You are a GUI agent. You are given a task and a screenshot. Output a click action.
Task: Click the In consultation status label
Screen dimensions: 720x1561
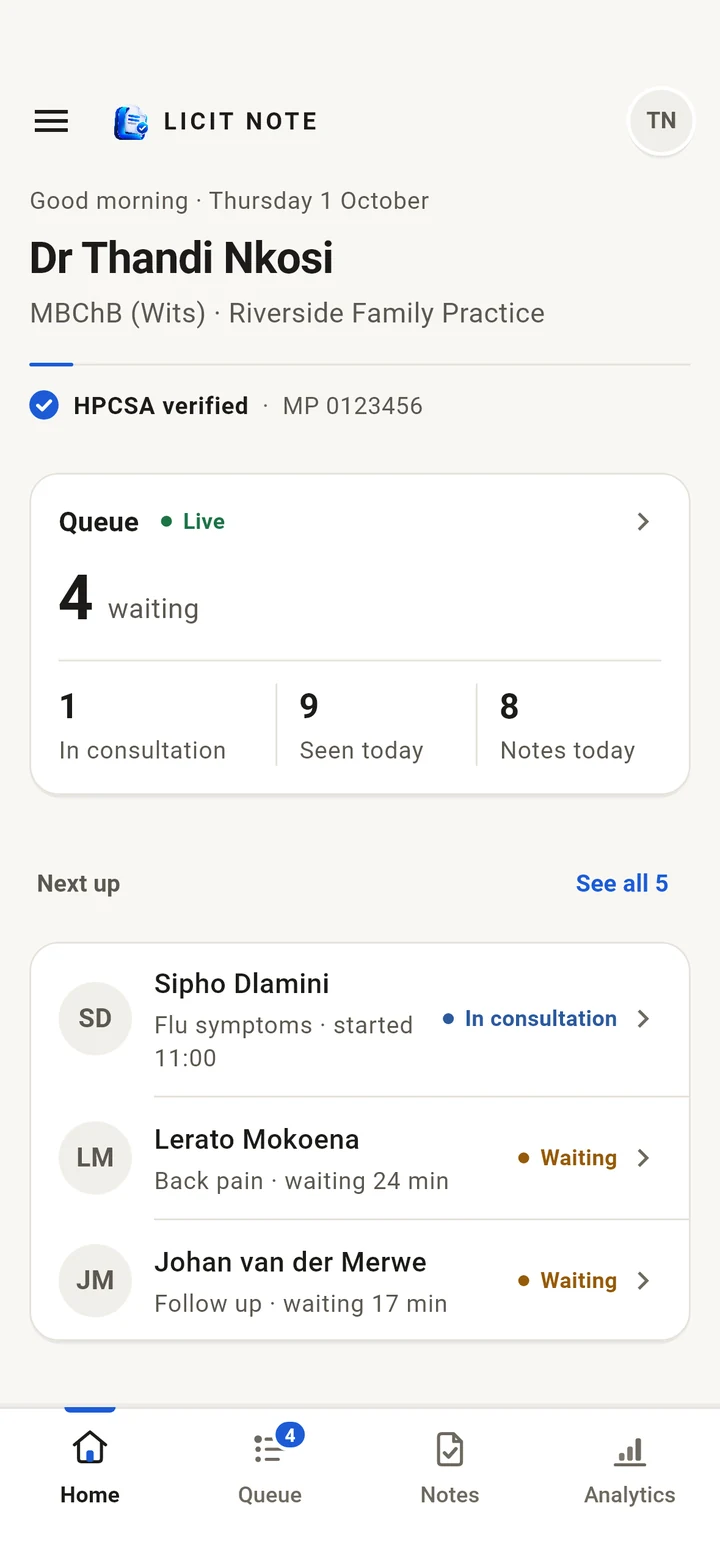coord(541,1018)
